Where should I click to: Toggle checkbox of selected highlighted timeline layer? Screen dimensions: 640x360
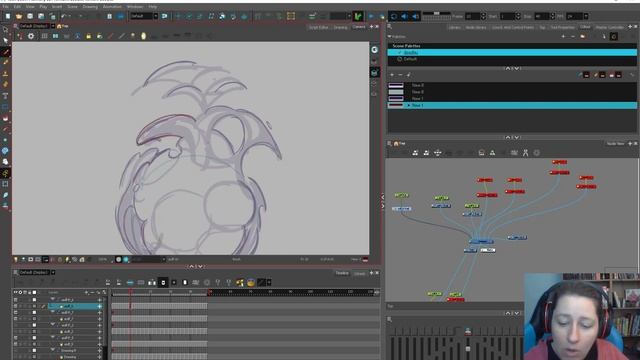point(34,306)
